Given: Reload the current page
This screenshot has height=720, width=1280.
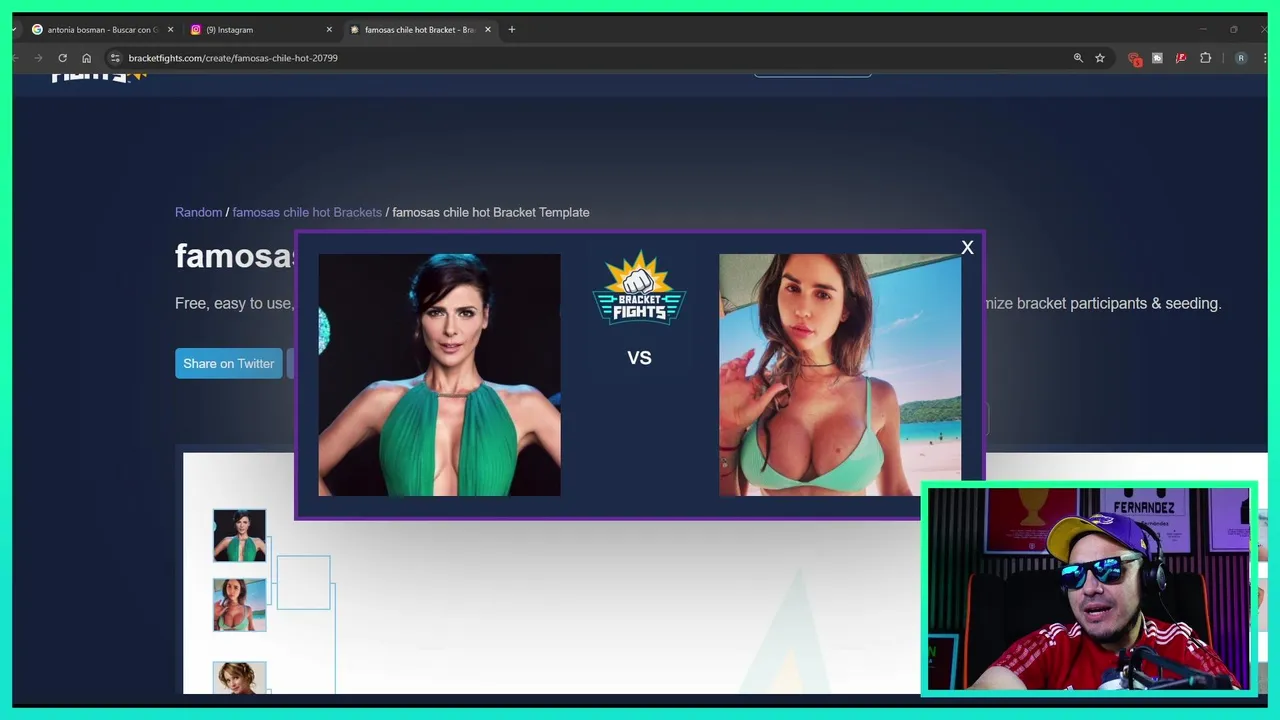Looking at the screenshot, I should pos(62,58).
